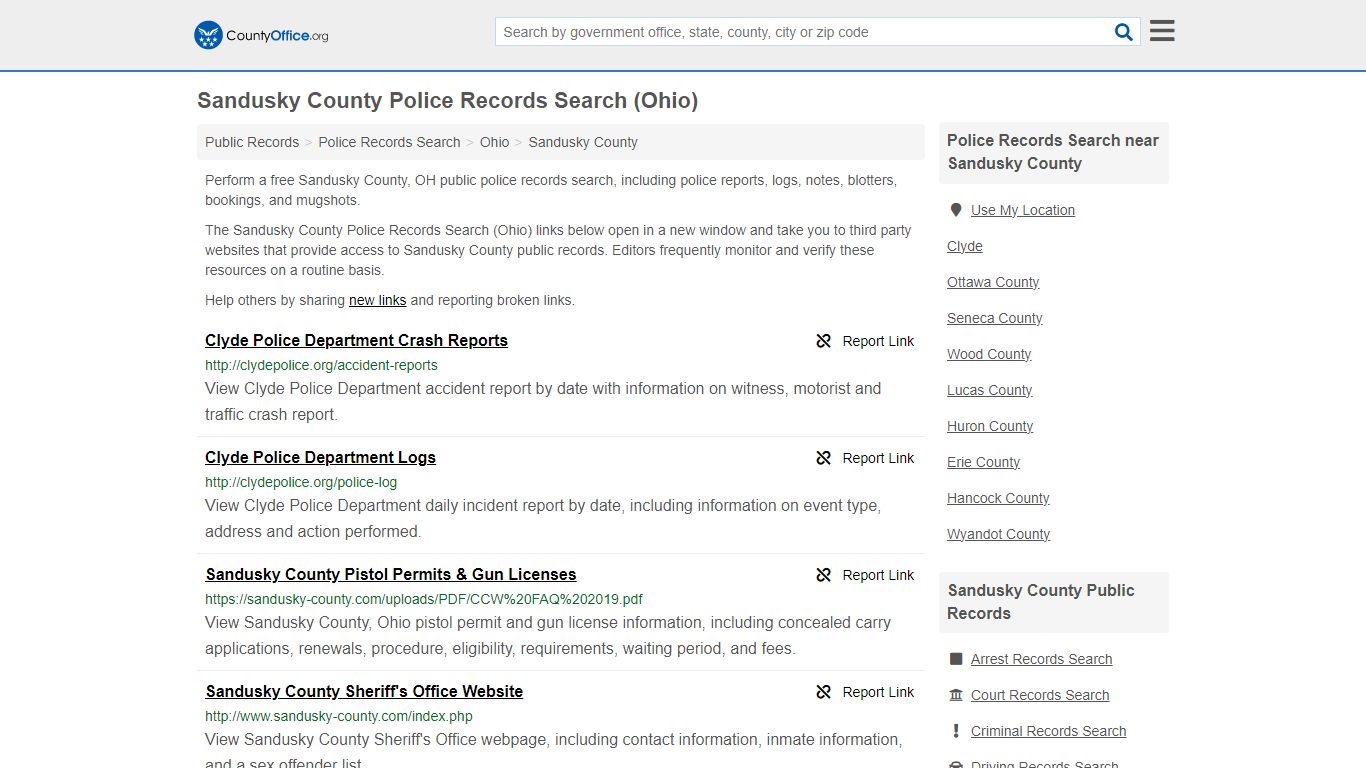The height and width of the screenshot is (768, 1366).
Task: Open Criminal Records Search
Action: coord(1049,731)
